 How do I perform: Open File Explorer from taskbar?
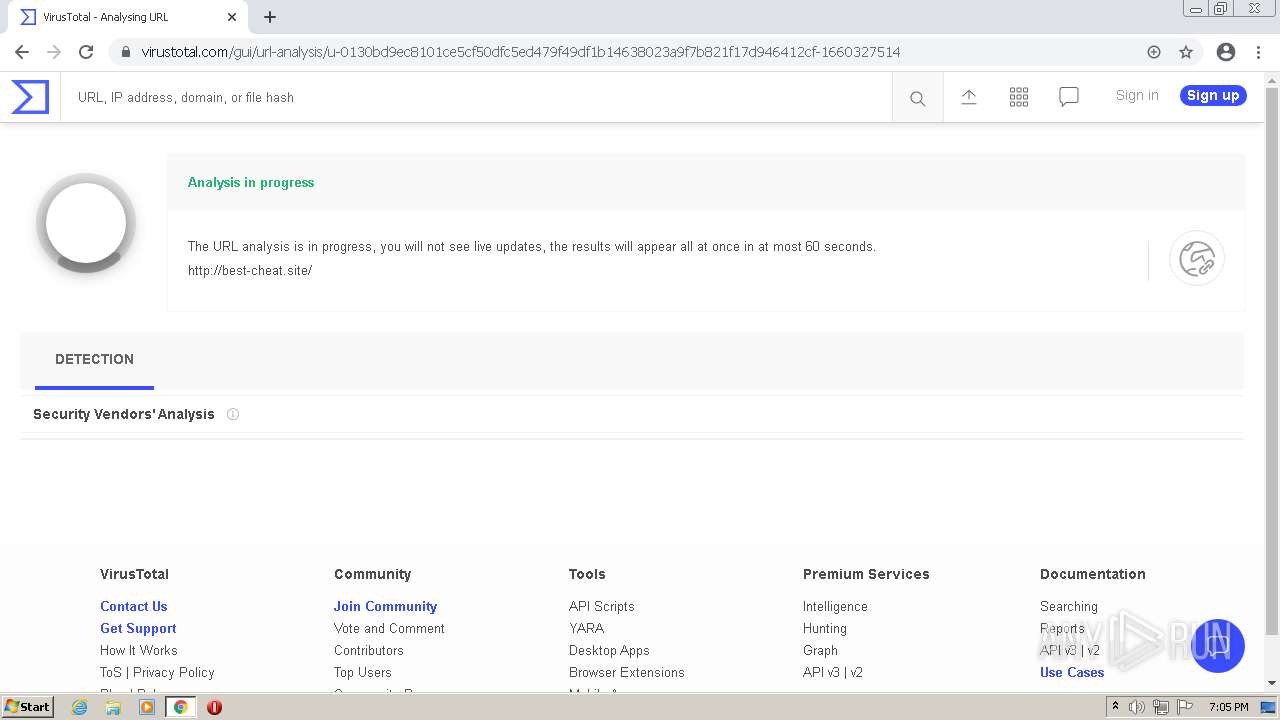[x=113, y=707]
